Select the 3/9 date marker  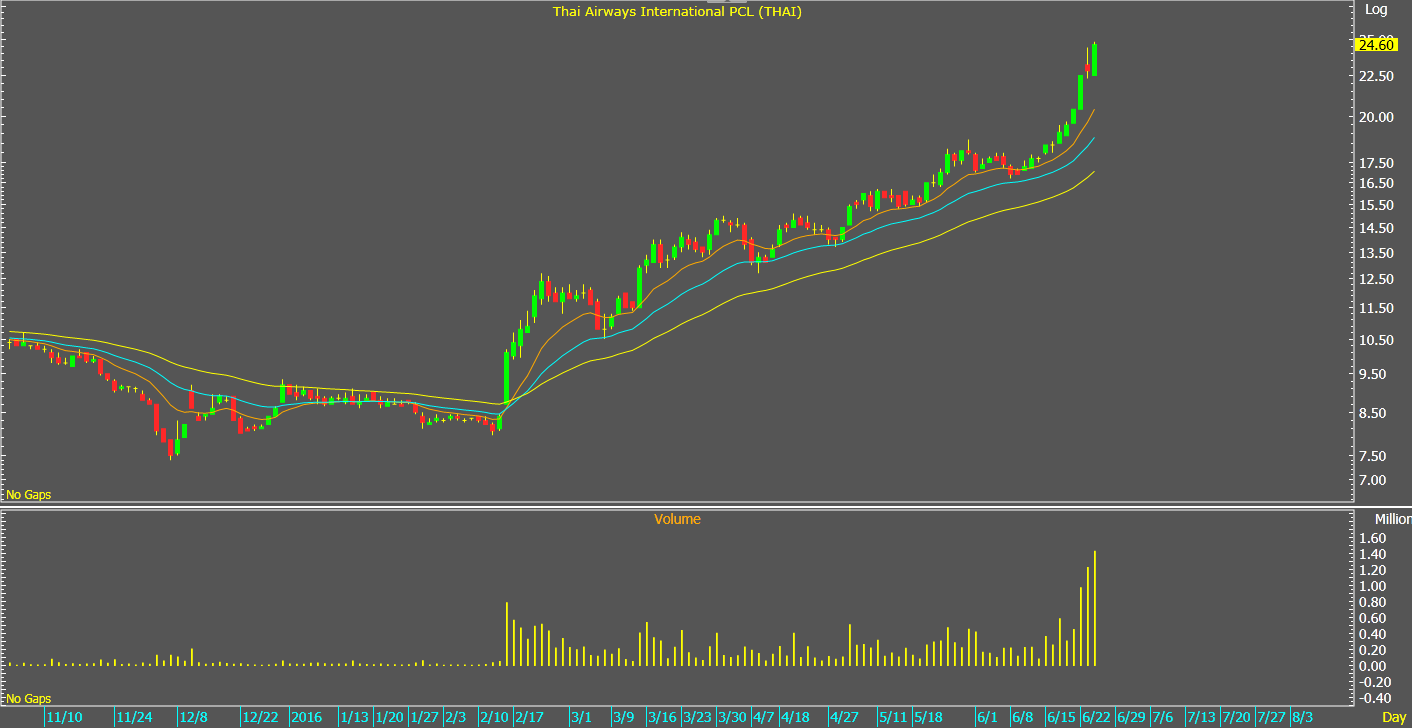pyautogui.click(x=624, y=718)
